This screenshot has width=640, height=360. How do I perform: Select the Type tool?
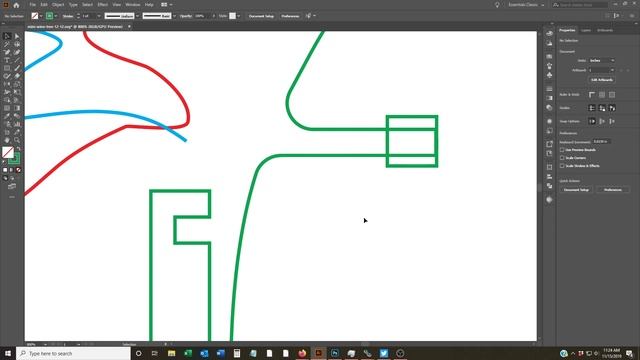pyautogui.click(x=7, y=60)
